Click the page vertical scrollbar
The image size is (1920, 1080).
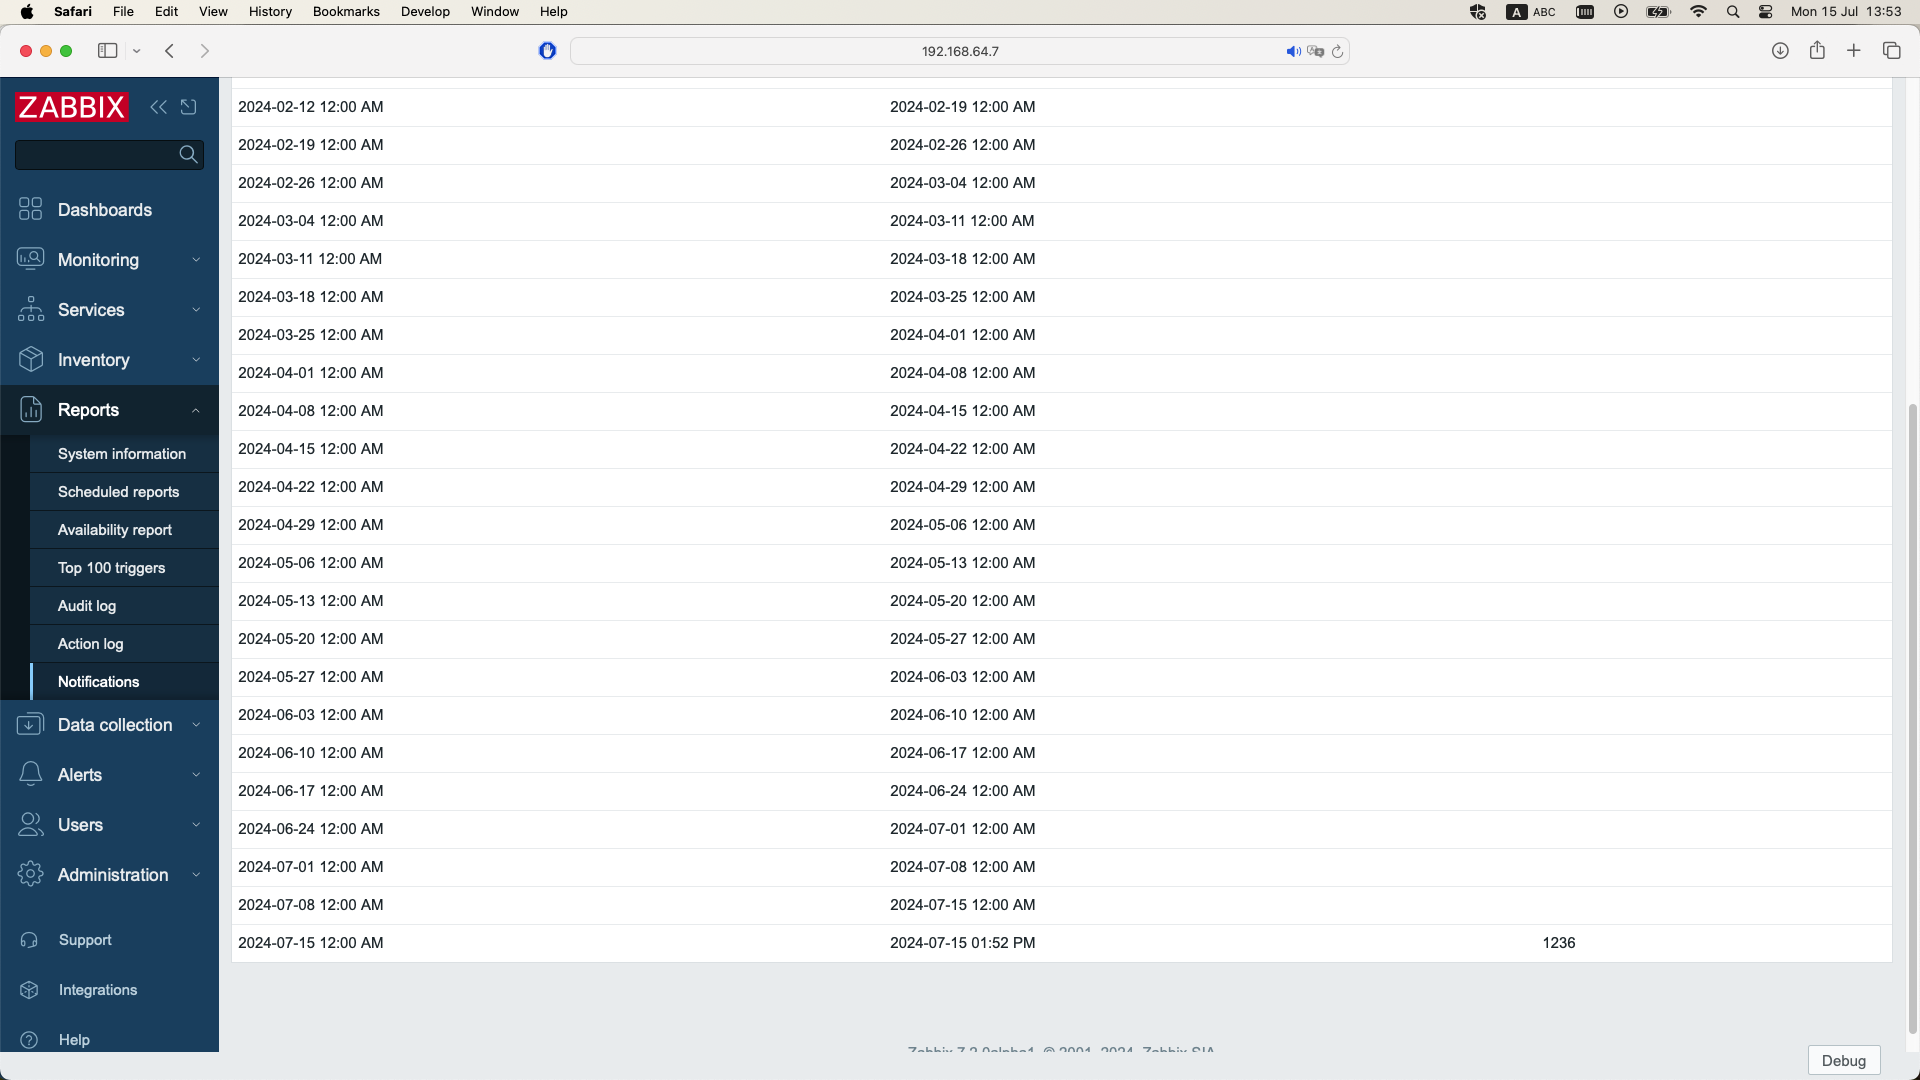(x=1913, y=718)
